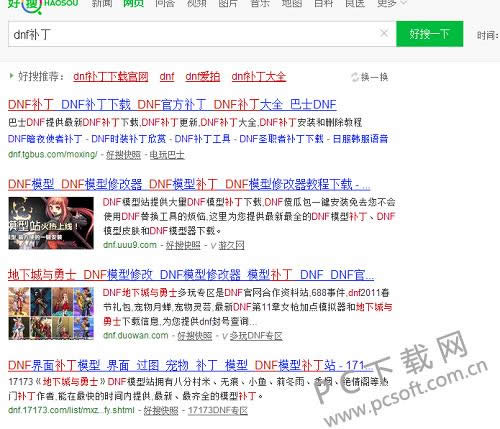Viewport: 500px width, 429px height.
Task: Click the V verified badge beside 多玩DNF专区
Action: (x=225, y=336)
